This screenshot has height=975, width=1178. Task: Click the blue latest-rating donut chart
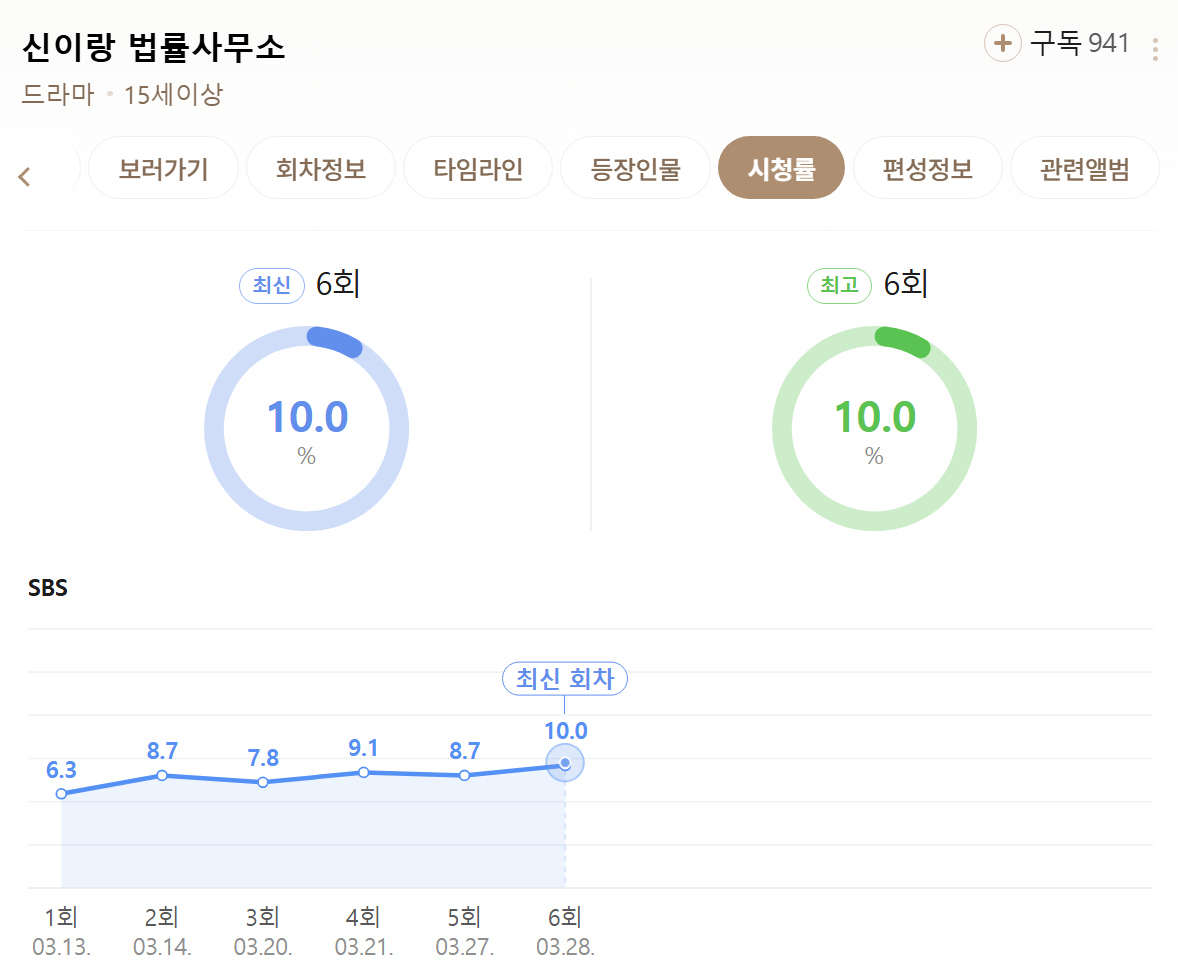(x=306, y=429)
